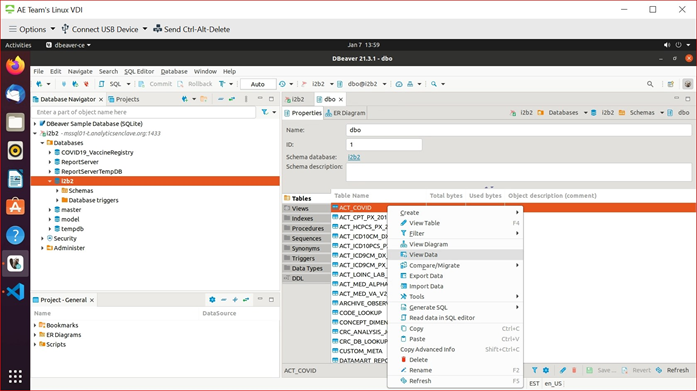Select the DDL side tab
The height and width of the screenshot is (391, 697).
pos(306,278)
